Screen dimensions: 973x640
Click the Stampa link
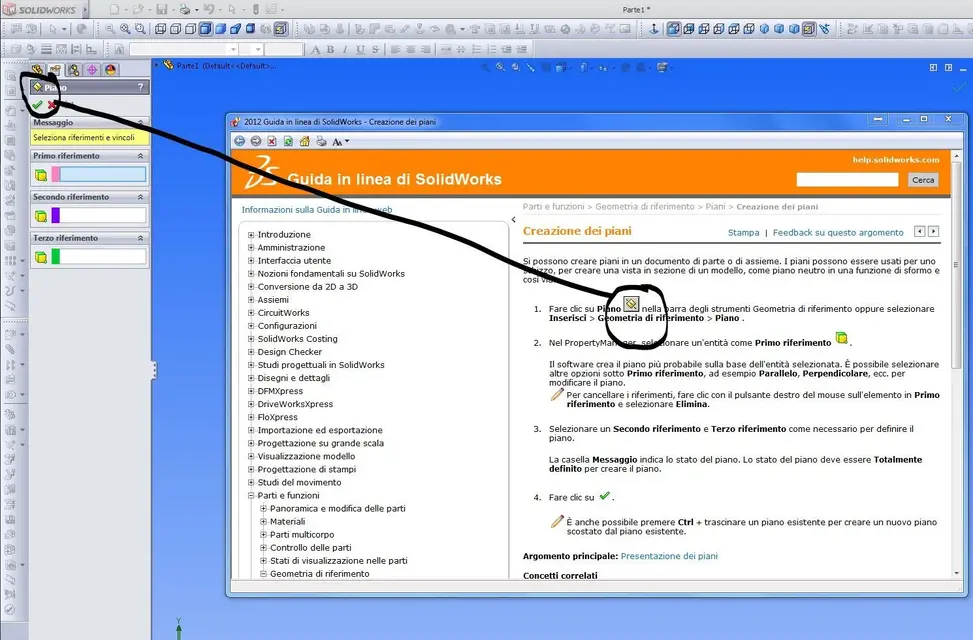click(743, 233)
